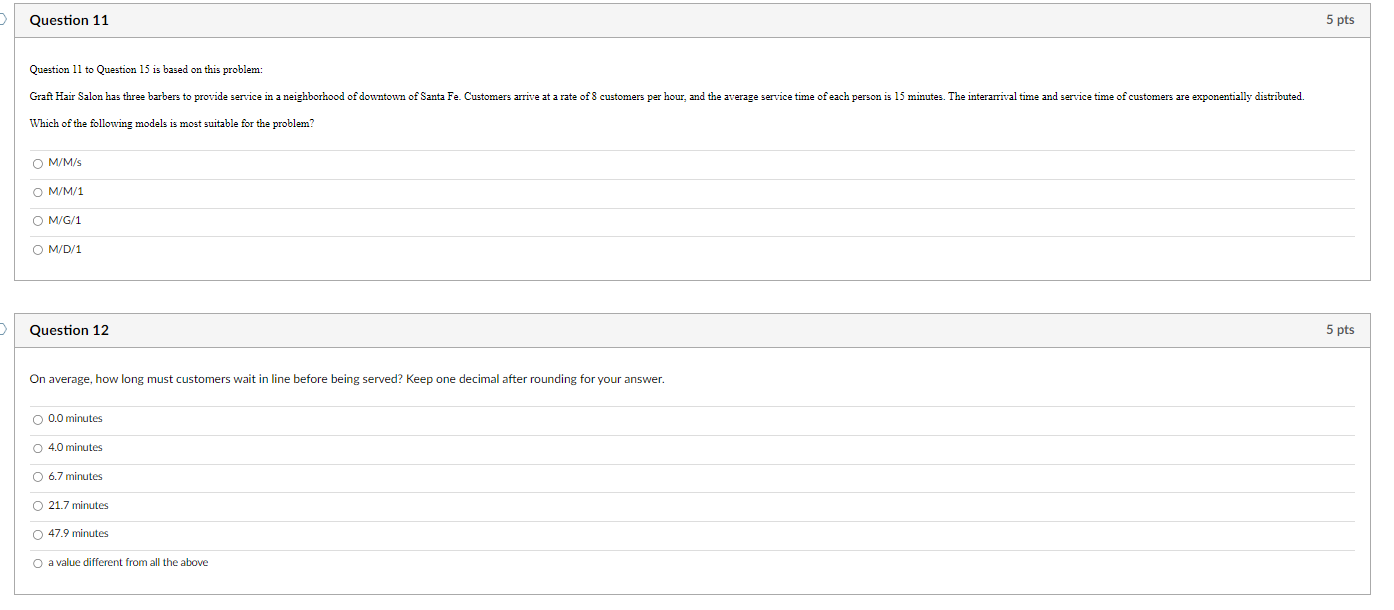The height and width of the screenshot is (610, 1394).
Task: Click the Question 11 header
Action: coord(68,20)
